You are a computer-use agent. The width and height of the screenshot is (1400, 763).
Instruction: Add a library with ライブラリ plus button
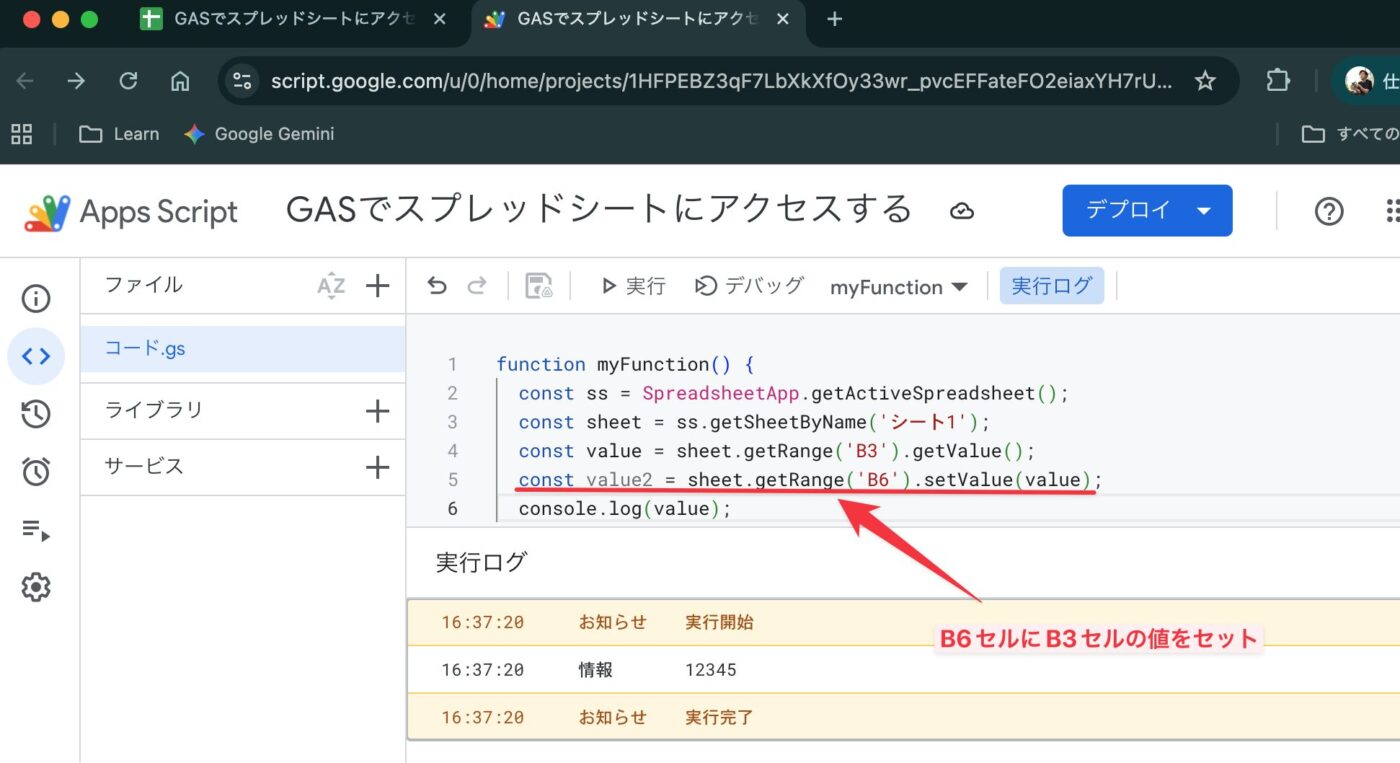tap(377, 411)
